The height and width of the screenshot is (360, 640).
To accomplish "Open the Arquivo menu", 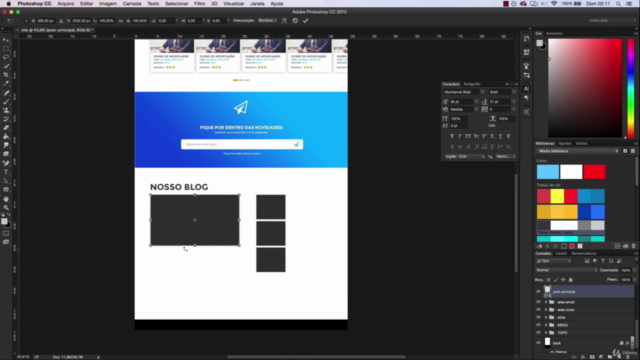I will point(66,4).
